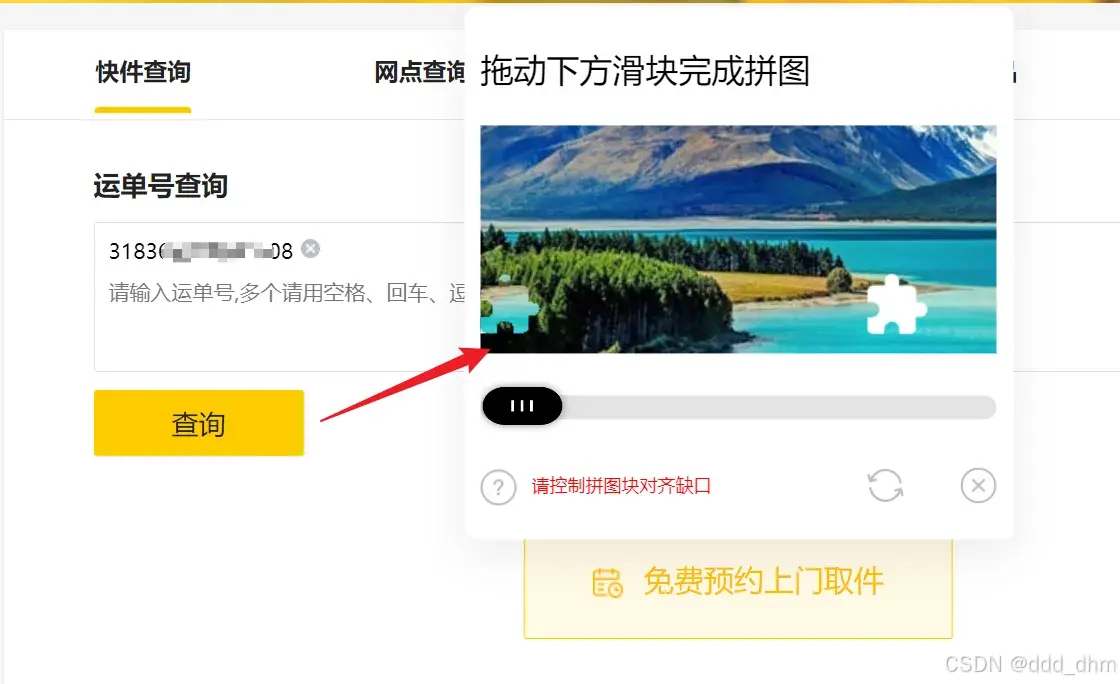This screenshot has width=1120, height=684.
Task: Click the red 请控制拼图块对齐缺口 message
Action: [621, 486]
